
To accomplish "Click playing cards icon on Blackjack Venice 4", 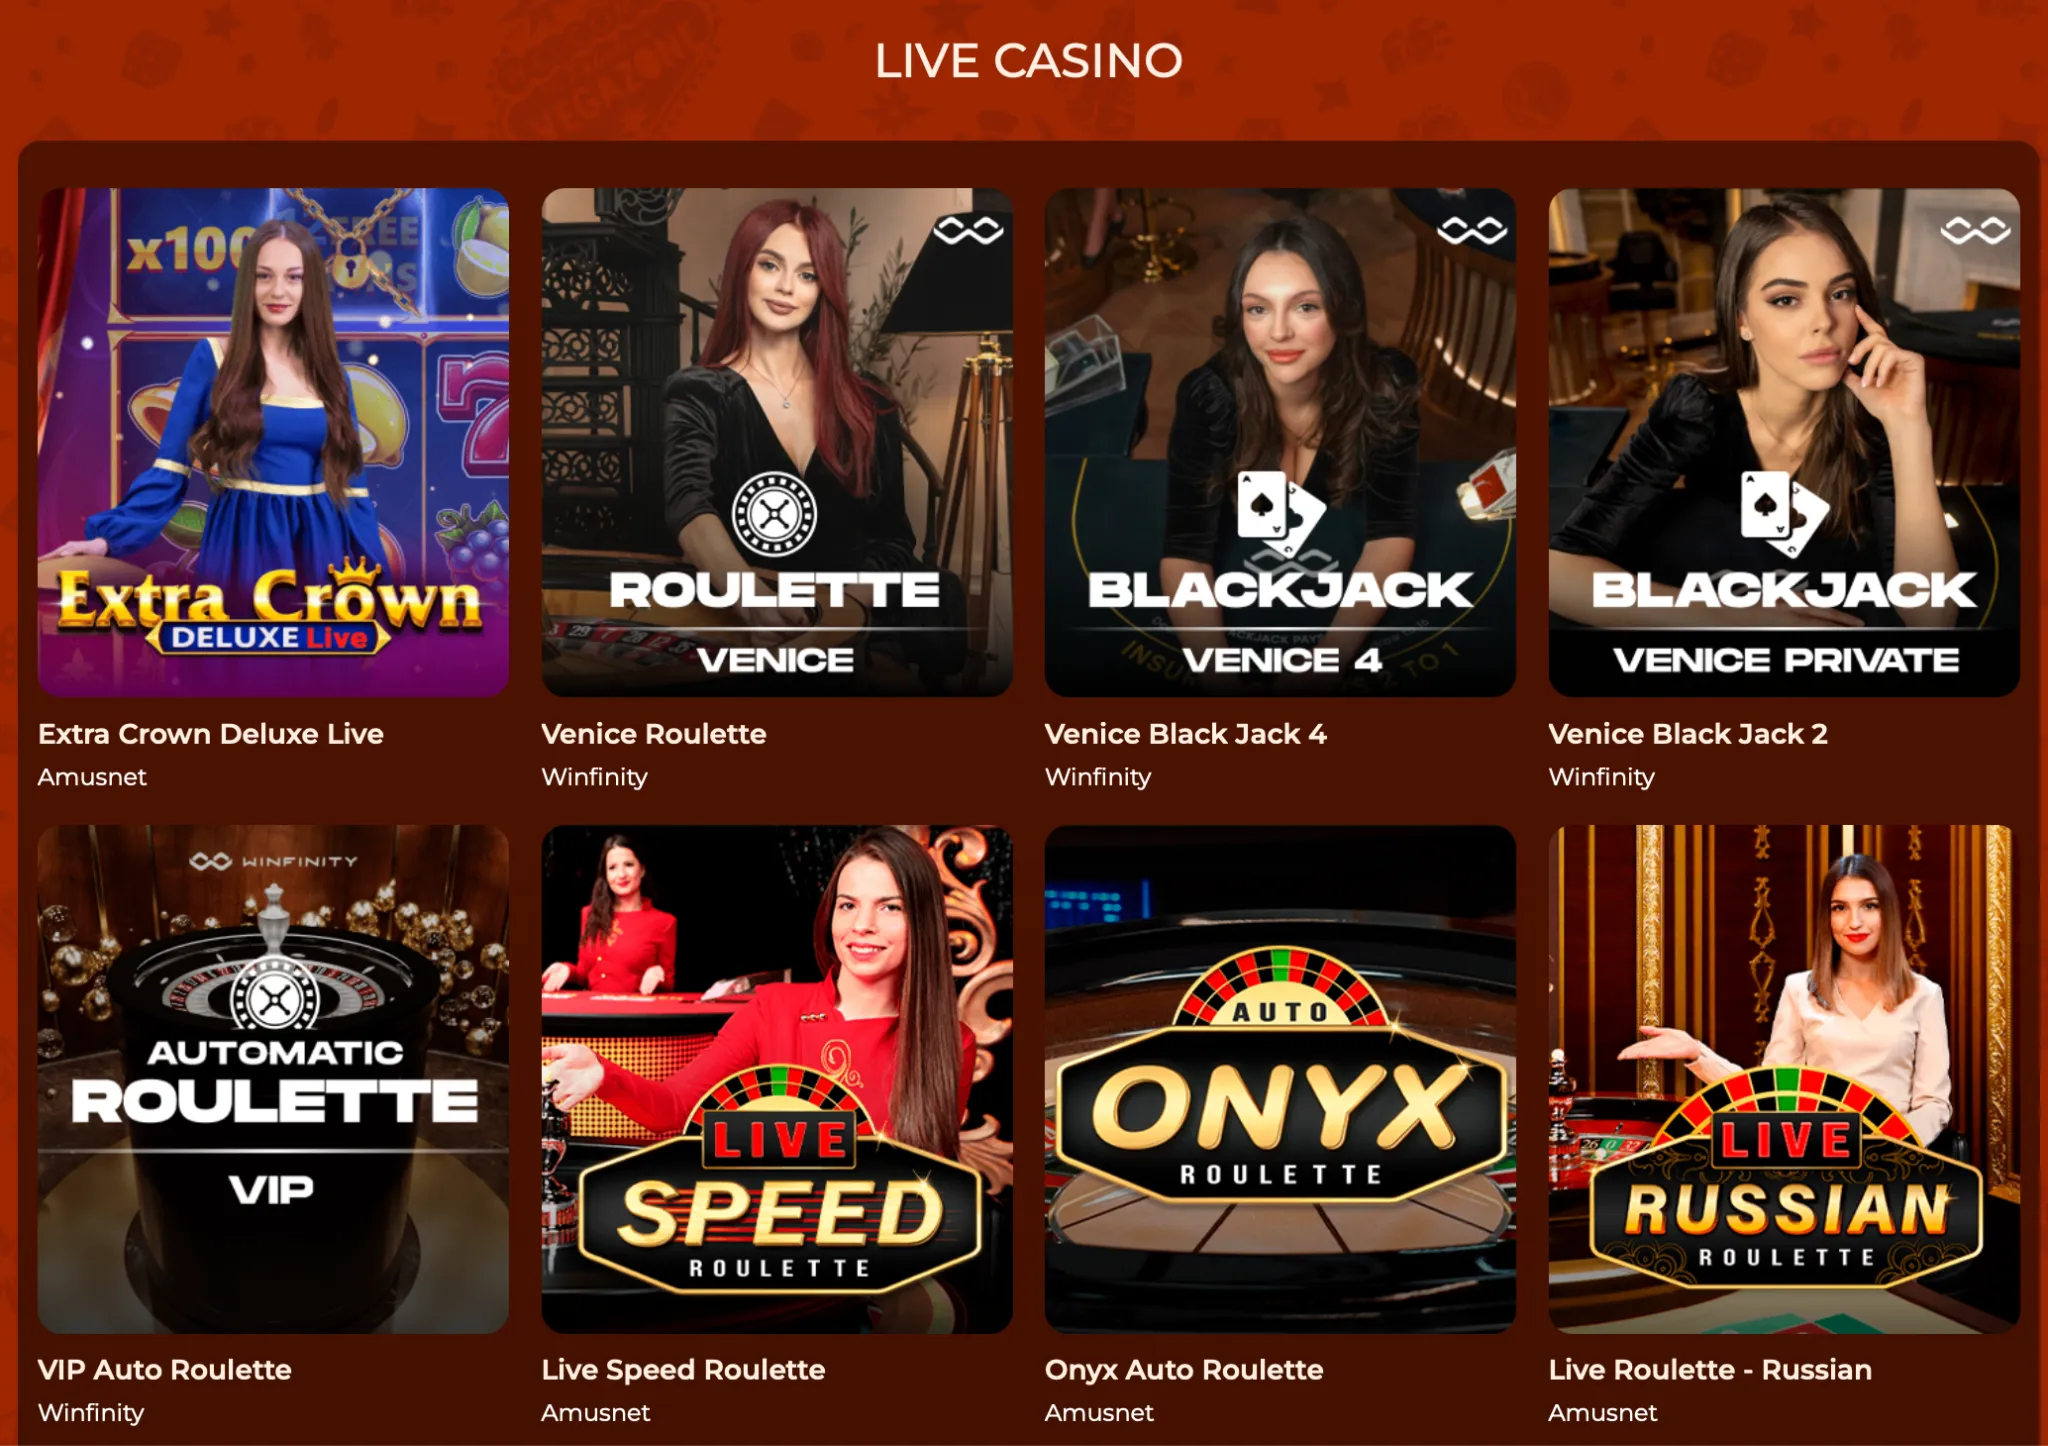I will (x=1280, y=514).
